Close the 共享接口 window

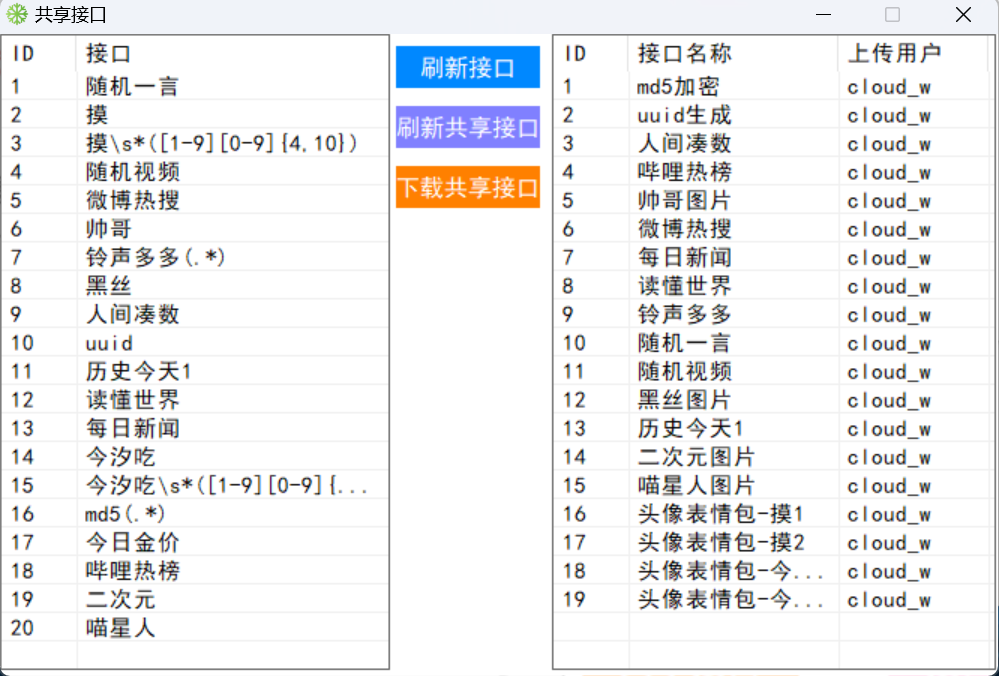[963, 15]
